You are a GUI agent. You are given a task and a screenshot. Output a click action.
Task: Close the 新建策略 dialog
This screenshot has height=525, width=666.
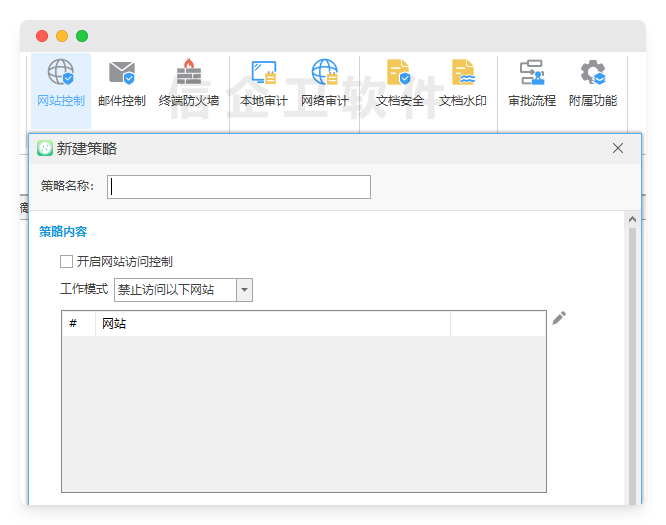pyautogui.click(x=618, y=148)
